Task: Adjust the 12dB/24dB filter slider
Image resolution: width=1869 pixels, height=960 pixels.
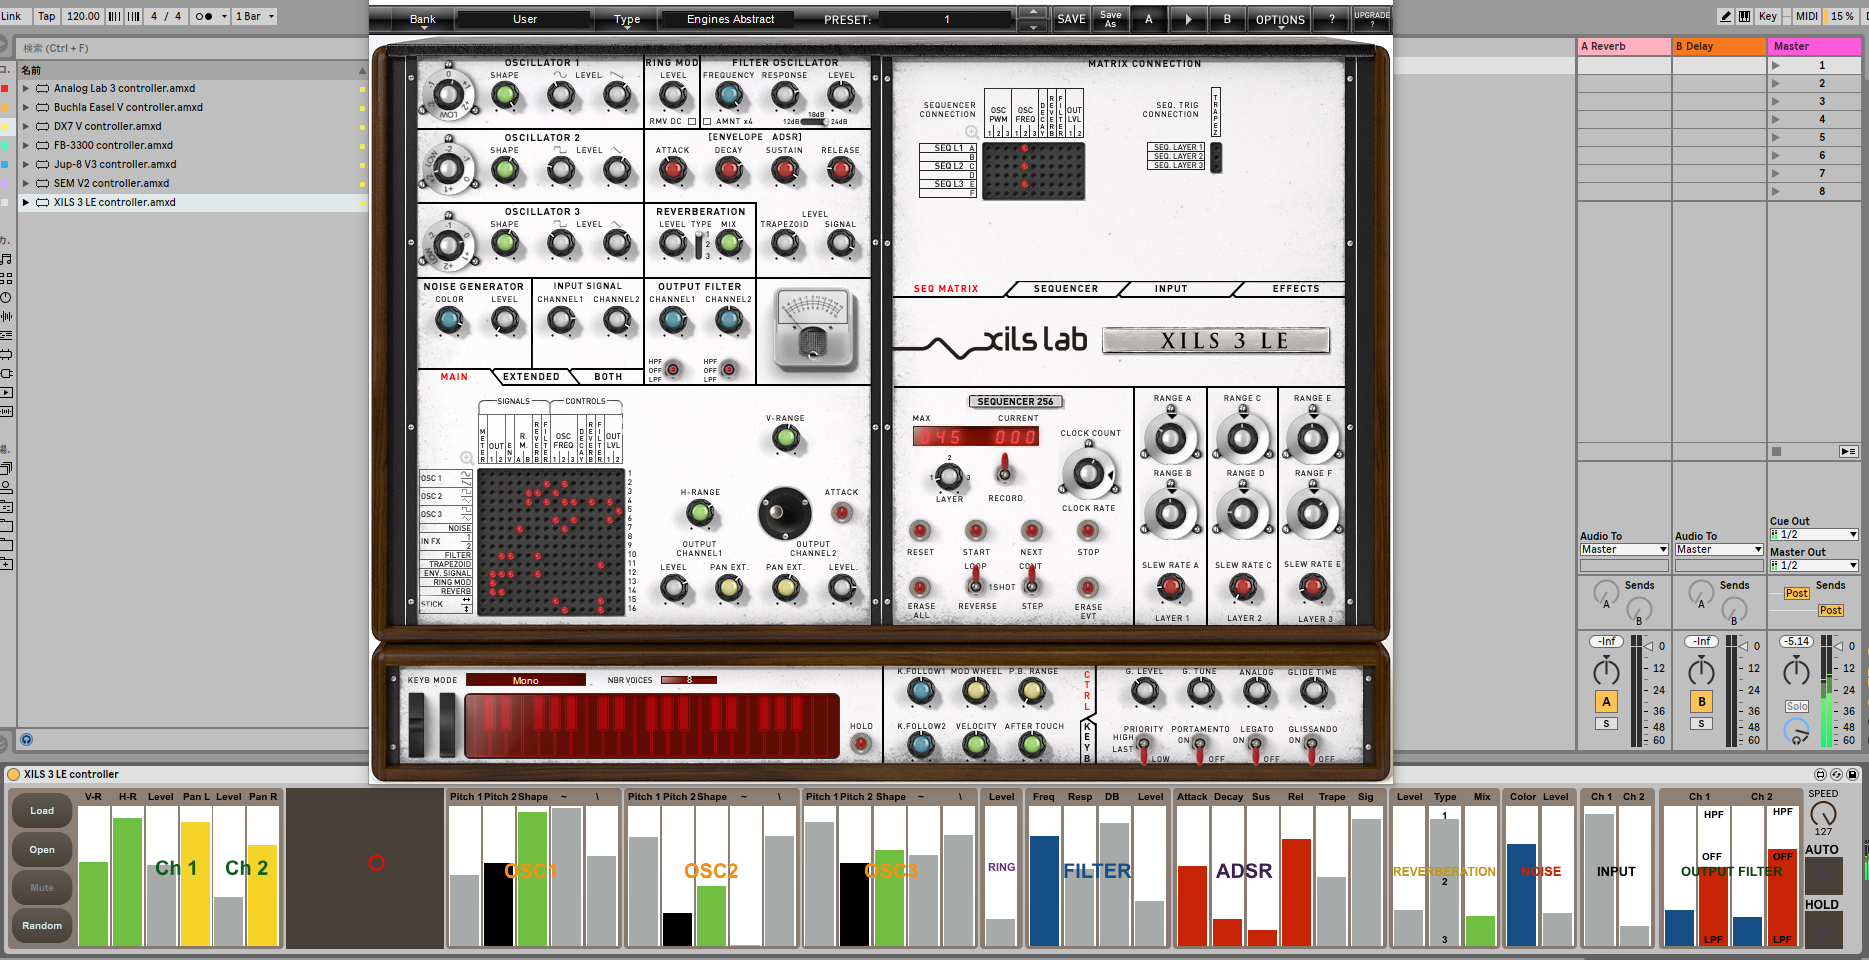Action: (814, 122)
